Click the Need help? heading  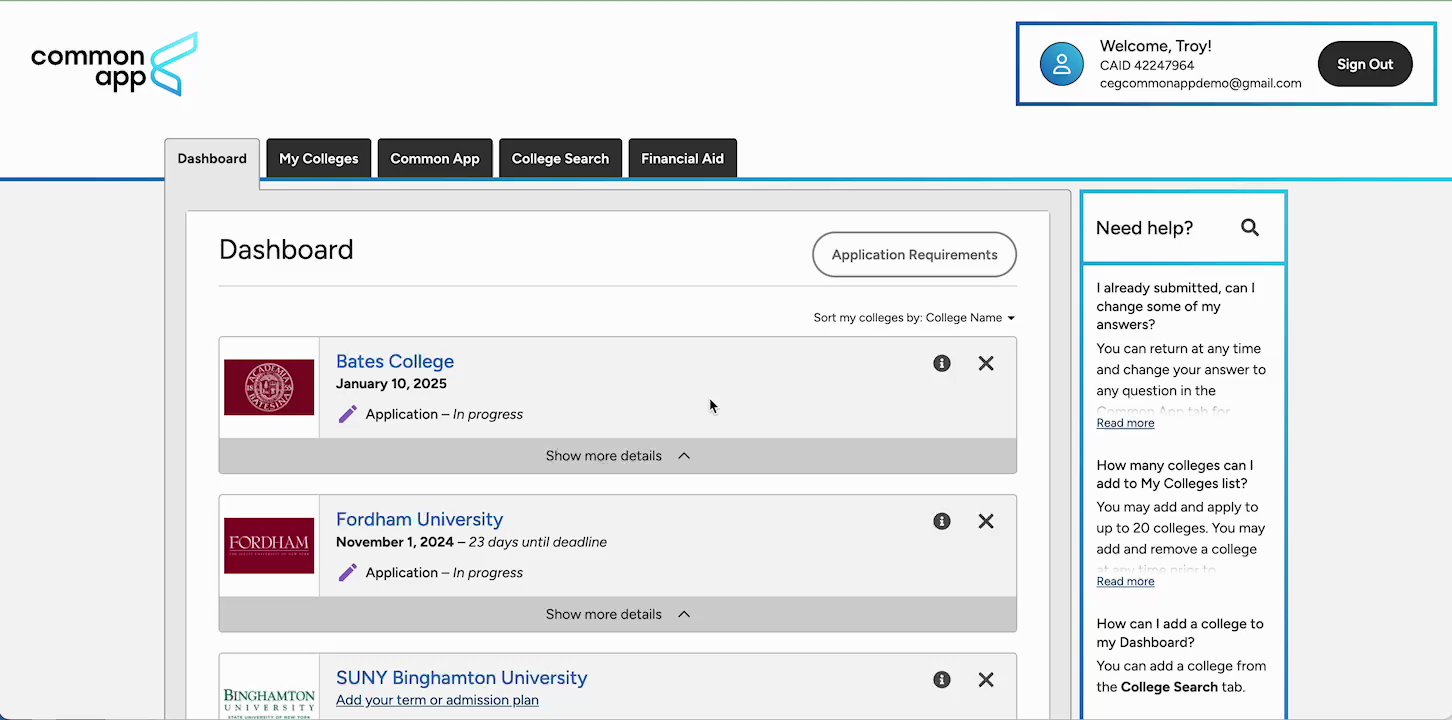1144,228
